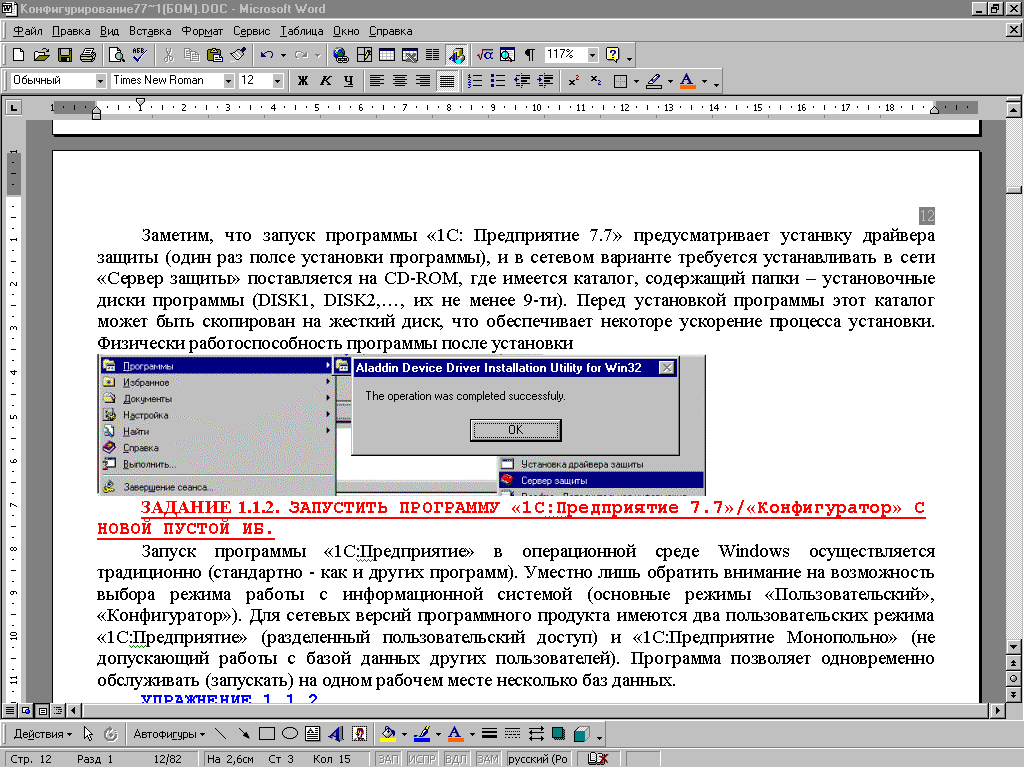
Task: Open print preview
Action: click(116, 55)
